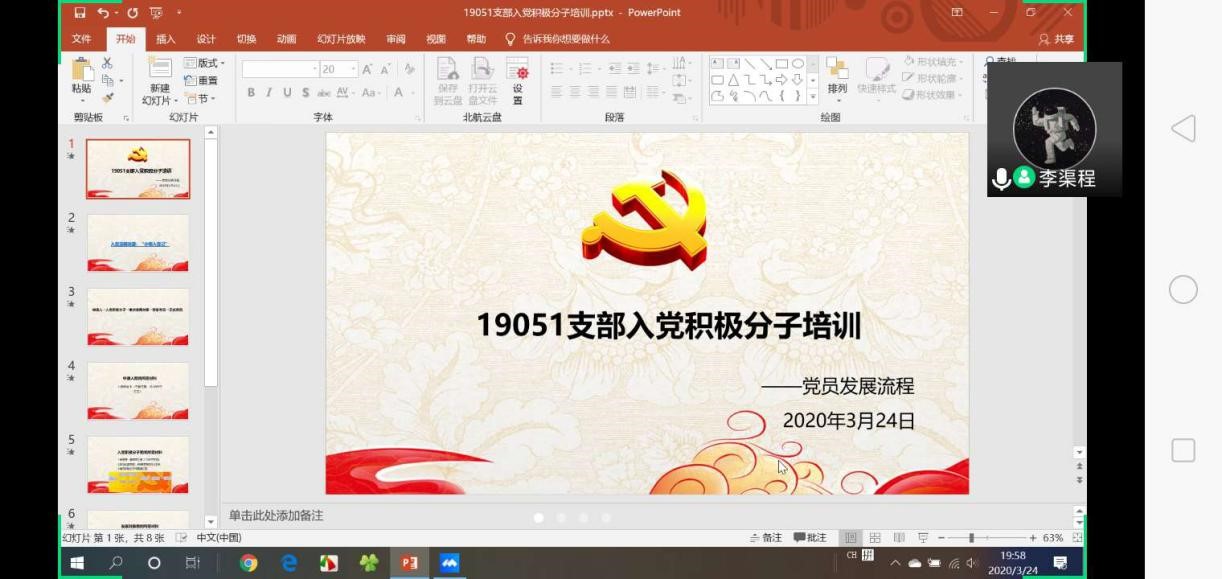This screenshot has height=579, width=1222.
Task: Open Google Chrome from the taskbar
Action: (x=248, y=563)
